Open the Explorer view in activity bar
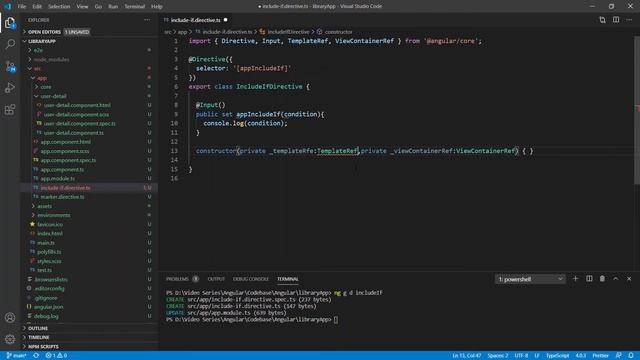Viewport: 640px width, 360px height. (x=10, y=23)
